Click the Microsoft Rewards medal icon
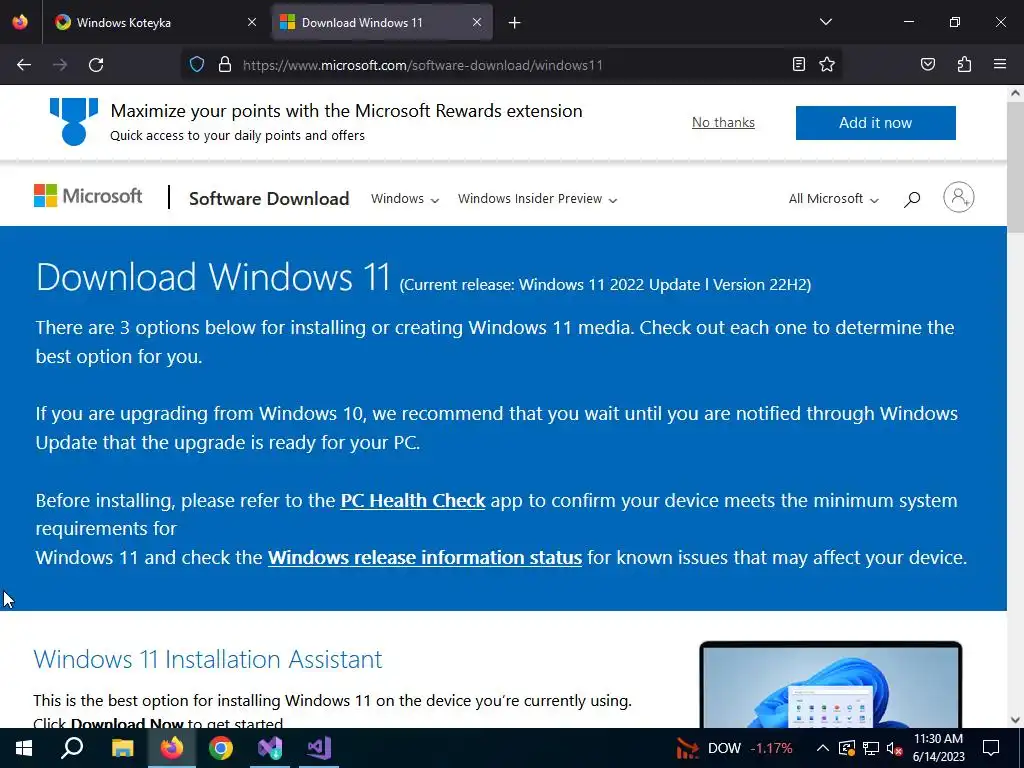Image resolution: width=1024 pixels, height=768 pixels. click(74, 121)
